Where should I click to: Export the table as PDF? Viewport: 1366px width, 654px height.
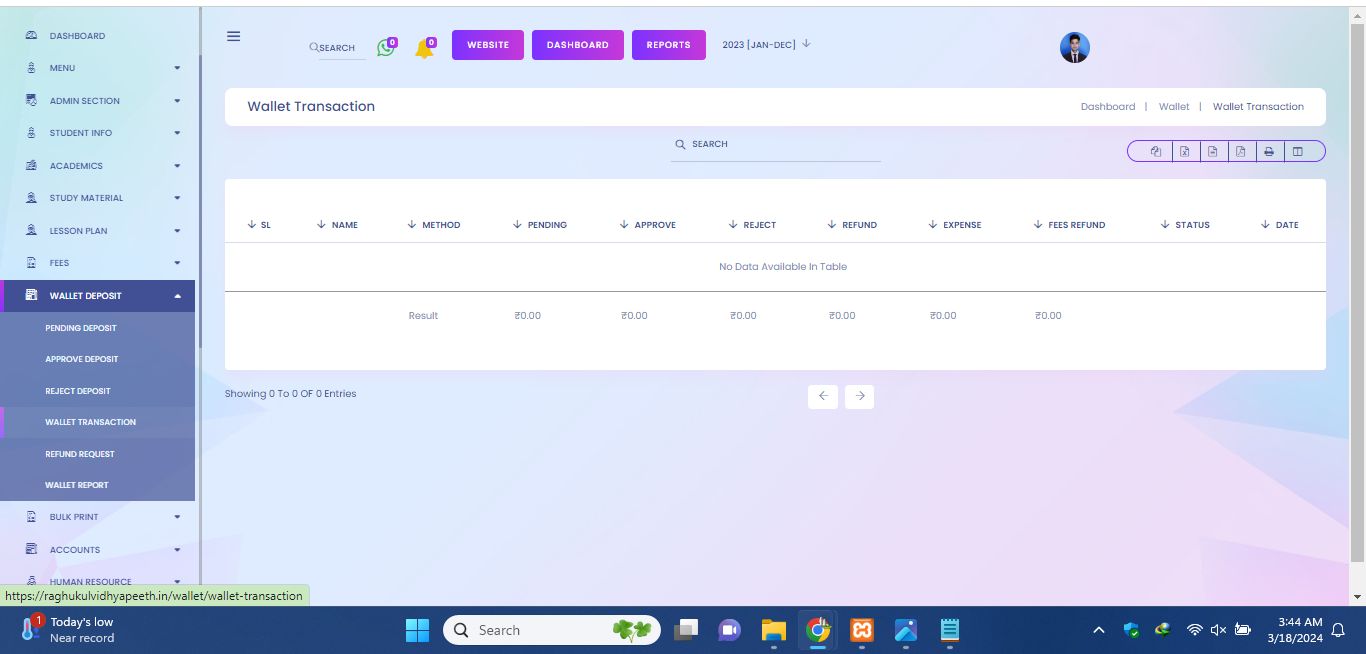point(1240,152)
